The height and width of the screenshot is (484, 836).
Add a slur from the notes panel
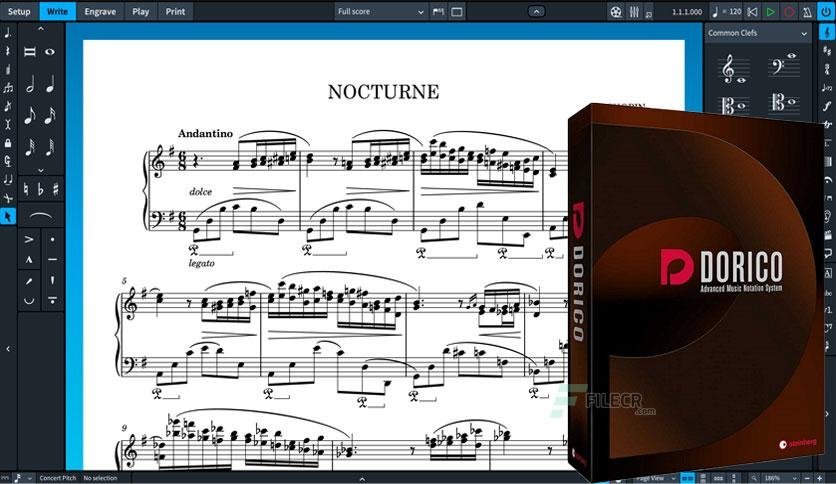coord(39,216)
